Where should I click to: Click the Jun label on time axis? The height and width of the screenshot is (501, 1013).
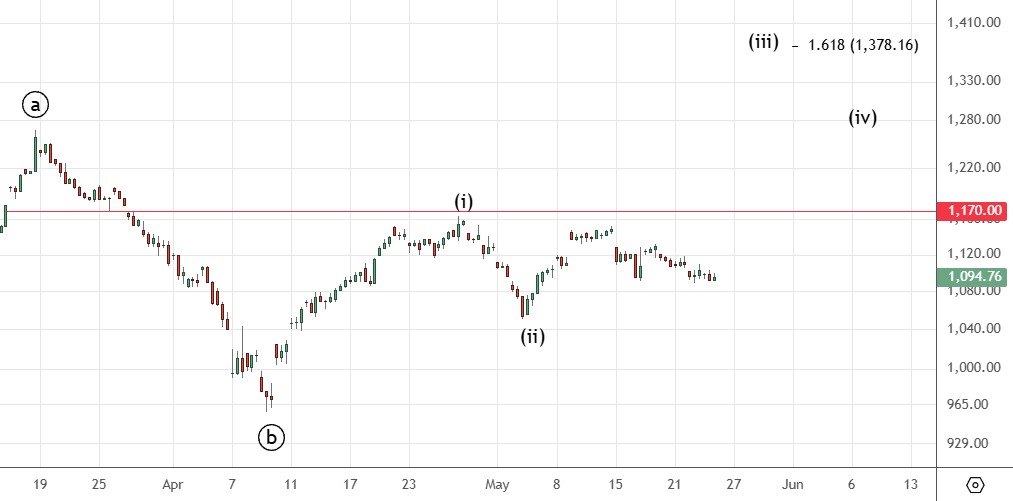tap(793, 484)
